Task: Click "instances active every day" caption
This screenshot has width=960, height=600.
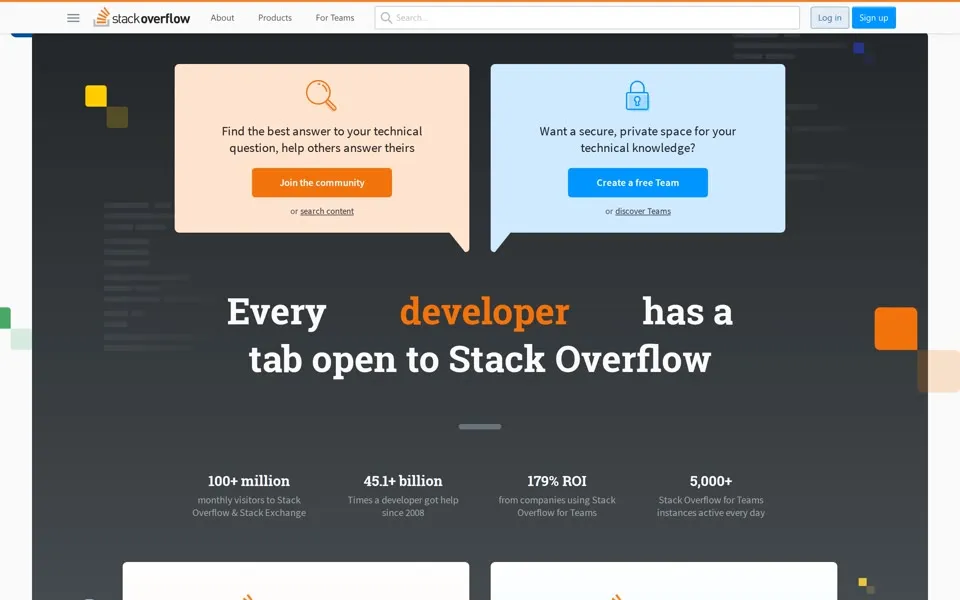Action: tap(711, 513)
